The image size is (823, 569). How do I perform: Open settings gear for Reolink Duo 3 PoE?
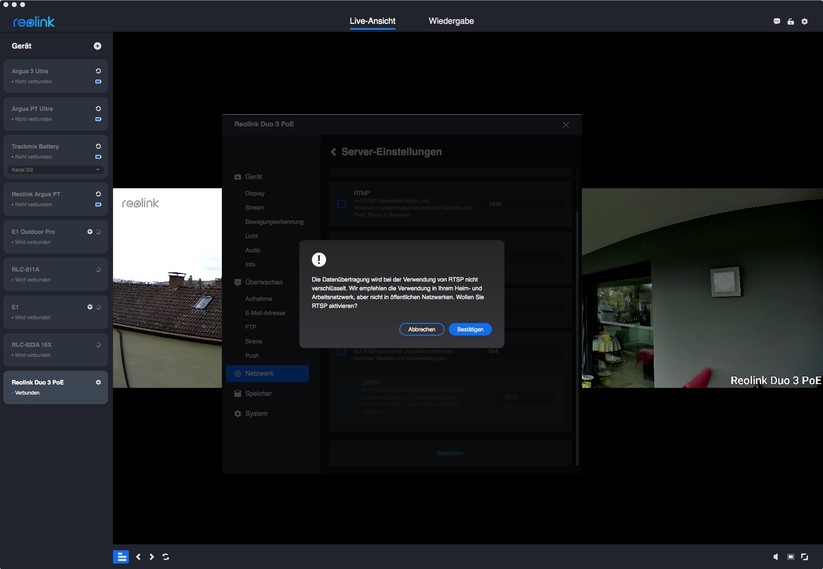point(98,382)
